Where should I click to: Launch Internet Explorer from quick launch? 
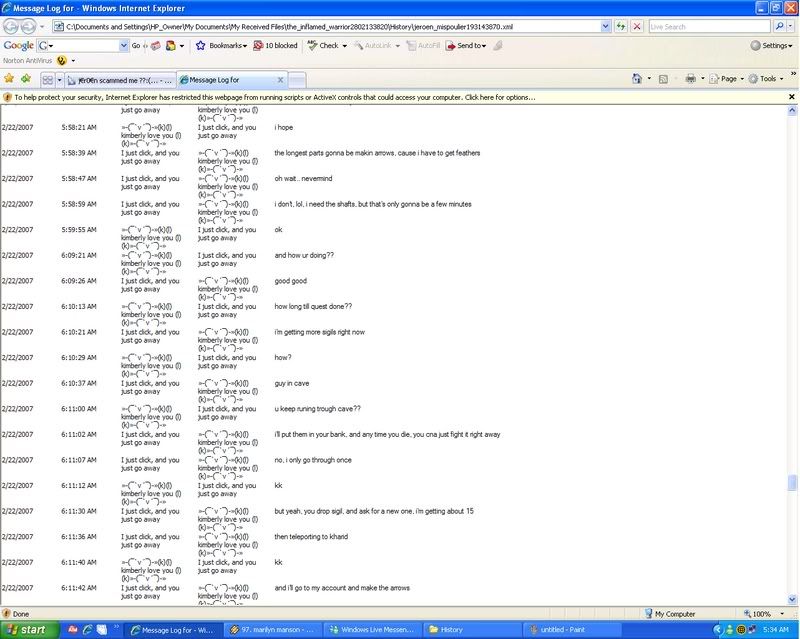click(88, 630)
